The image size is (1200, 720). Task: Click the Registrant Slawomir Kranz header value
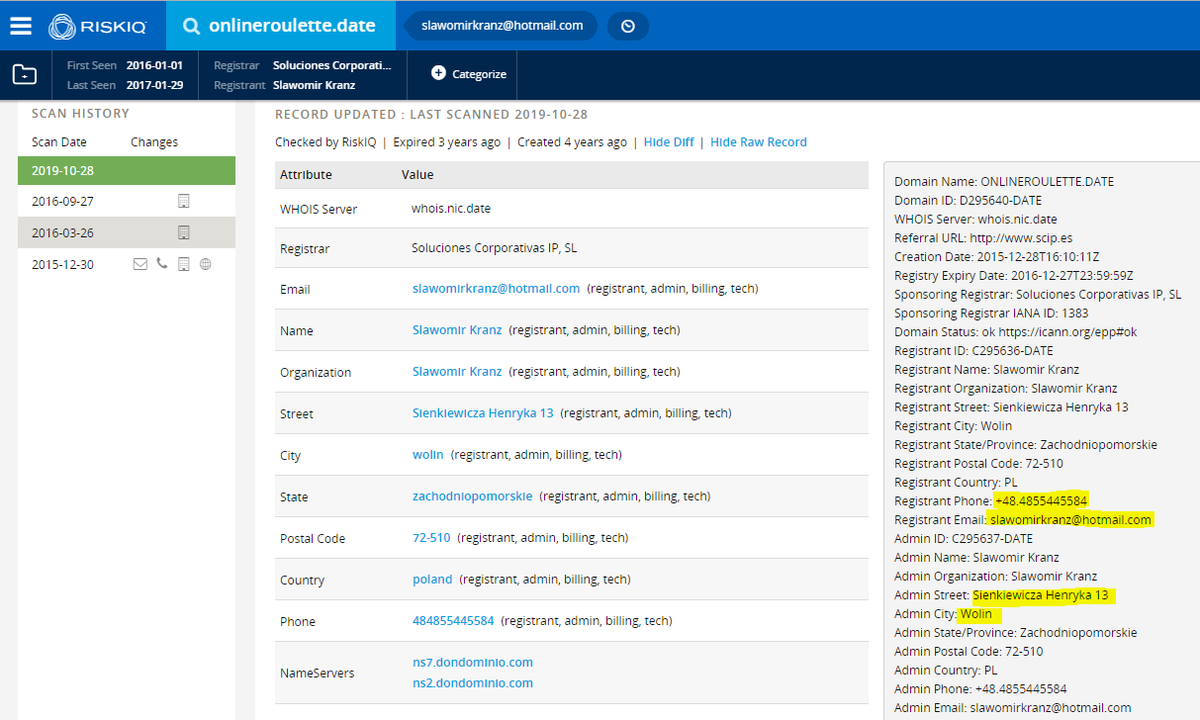click(314, 85)
